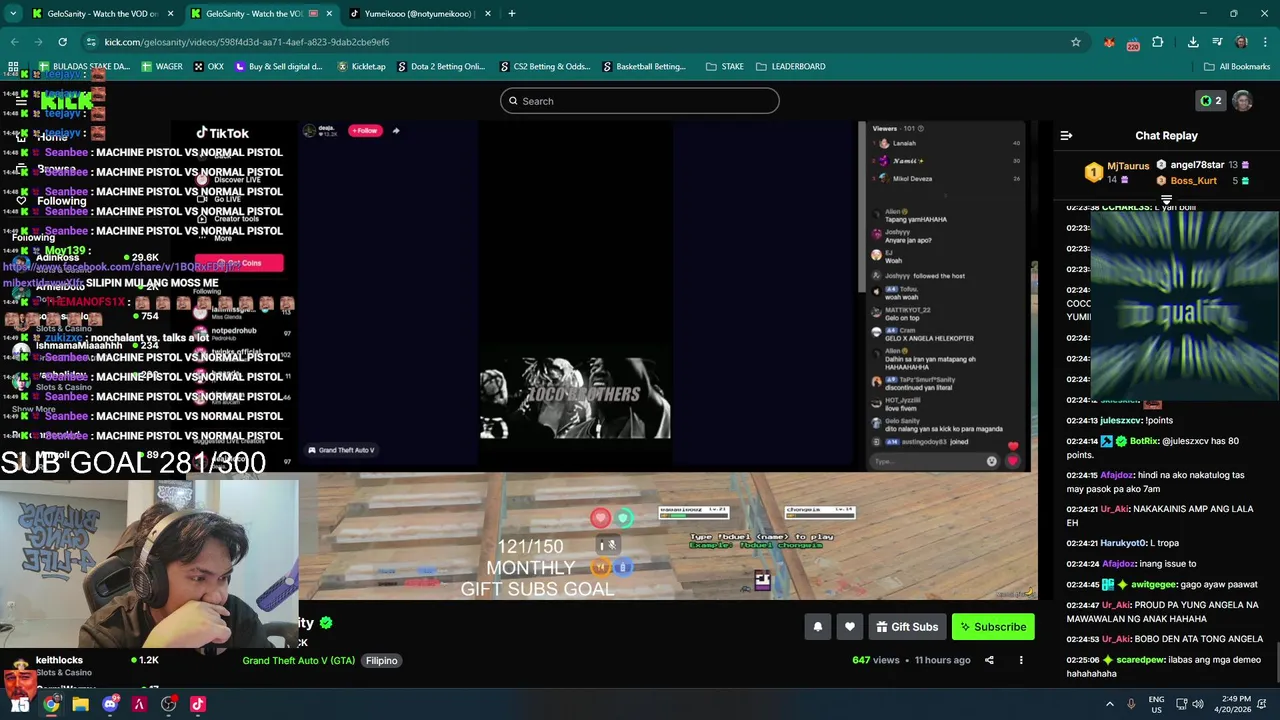Toggle follow with the heart button

click(x=849, y=627)
